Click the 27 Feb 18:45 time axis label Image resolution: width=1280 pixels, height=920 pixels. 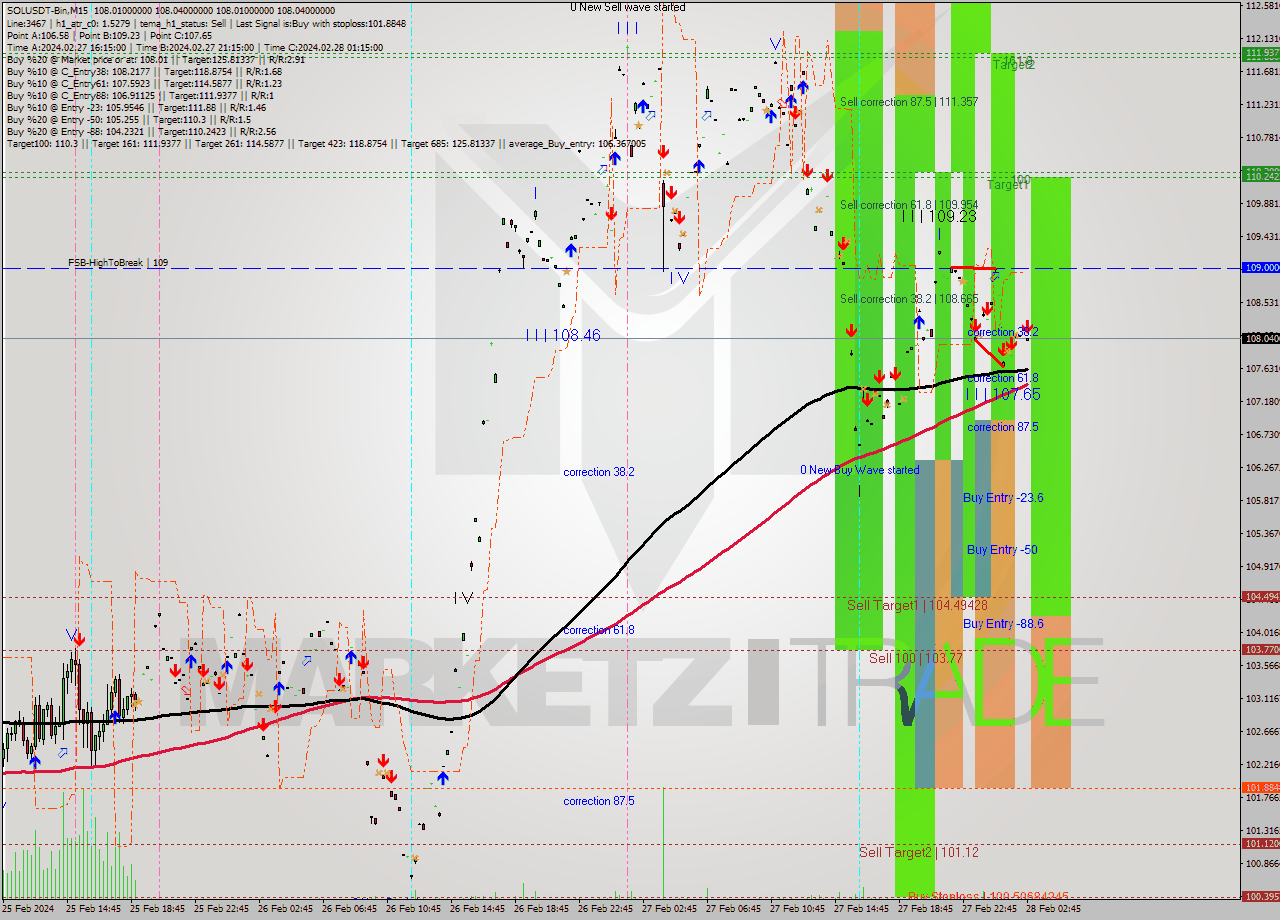925,909
